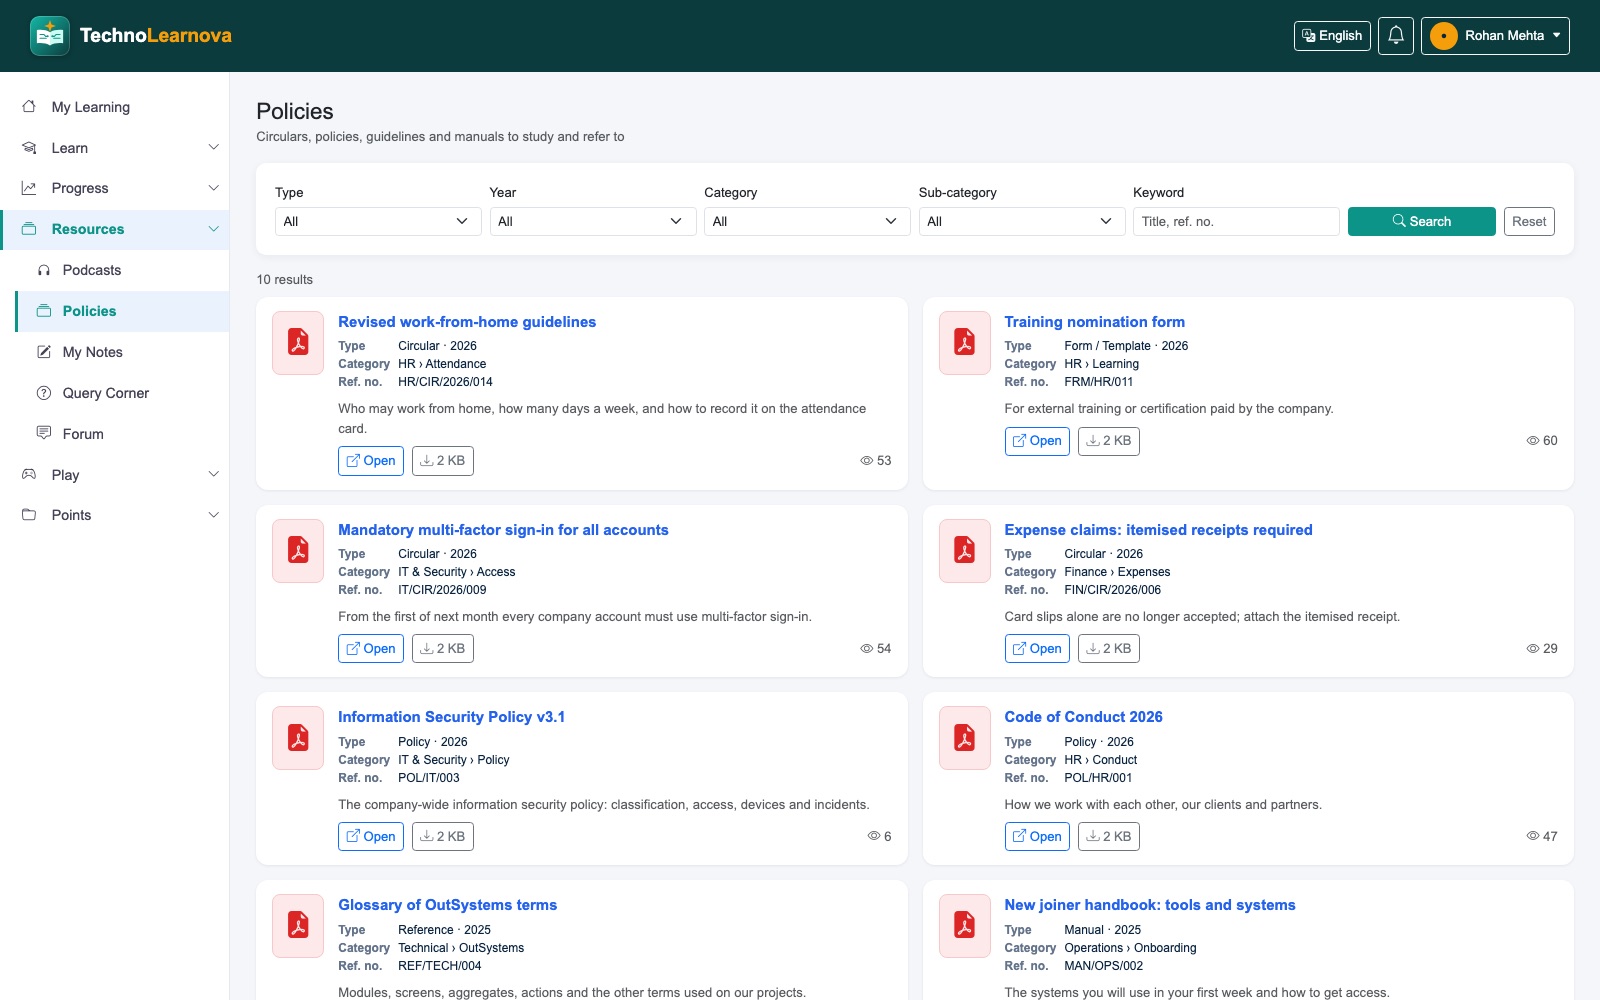
Task: Open the Type filter dropdown
Action: pos(378,221)
